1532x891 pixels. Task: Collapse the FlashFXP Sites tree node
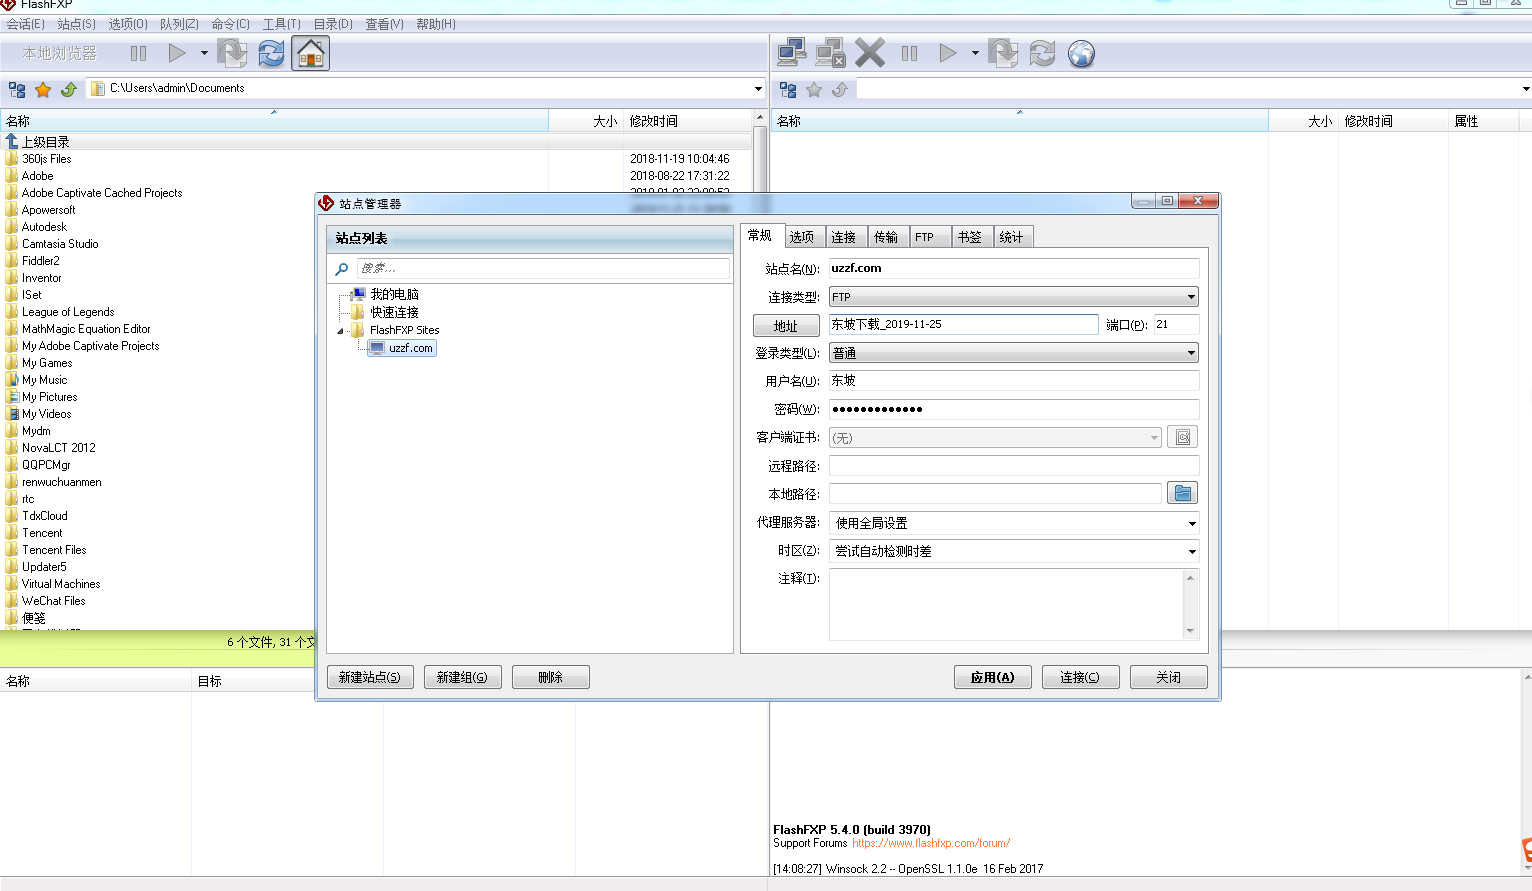pos(340,331)
